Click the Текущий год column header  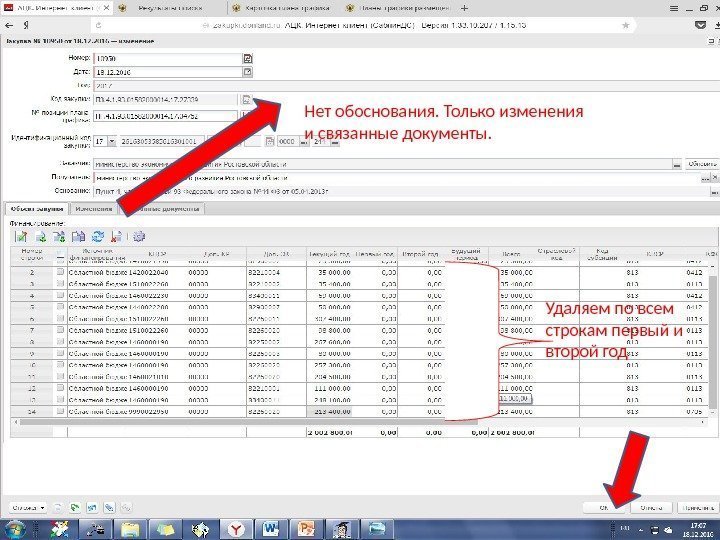click(x=329, y=254)
